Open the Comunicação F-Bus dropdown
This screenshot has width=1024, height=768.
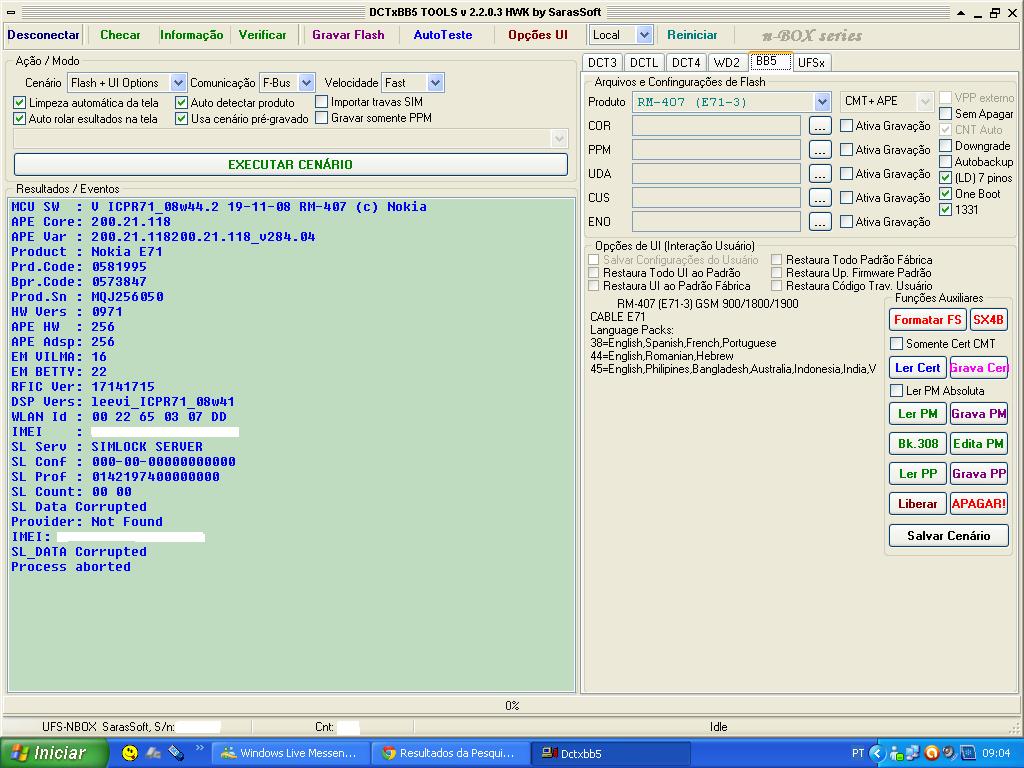pos(306,83)
